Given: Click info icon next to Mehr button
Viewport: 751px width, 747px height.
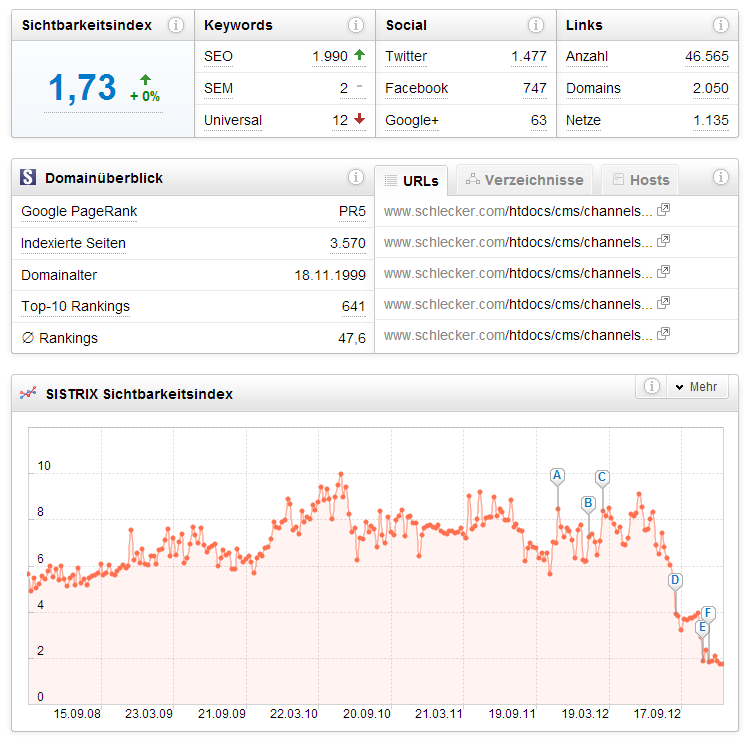Looking at the screenshot, I should tap(652, 387).
